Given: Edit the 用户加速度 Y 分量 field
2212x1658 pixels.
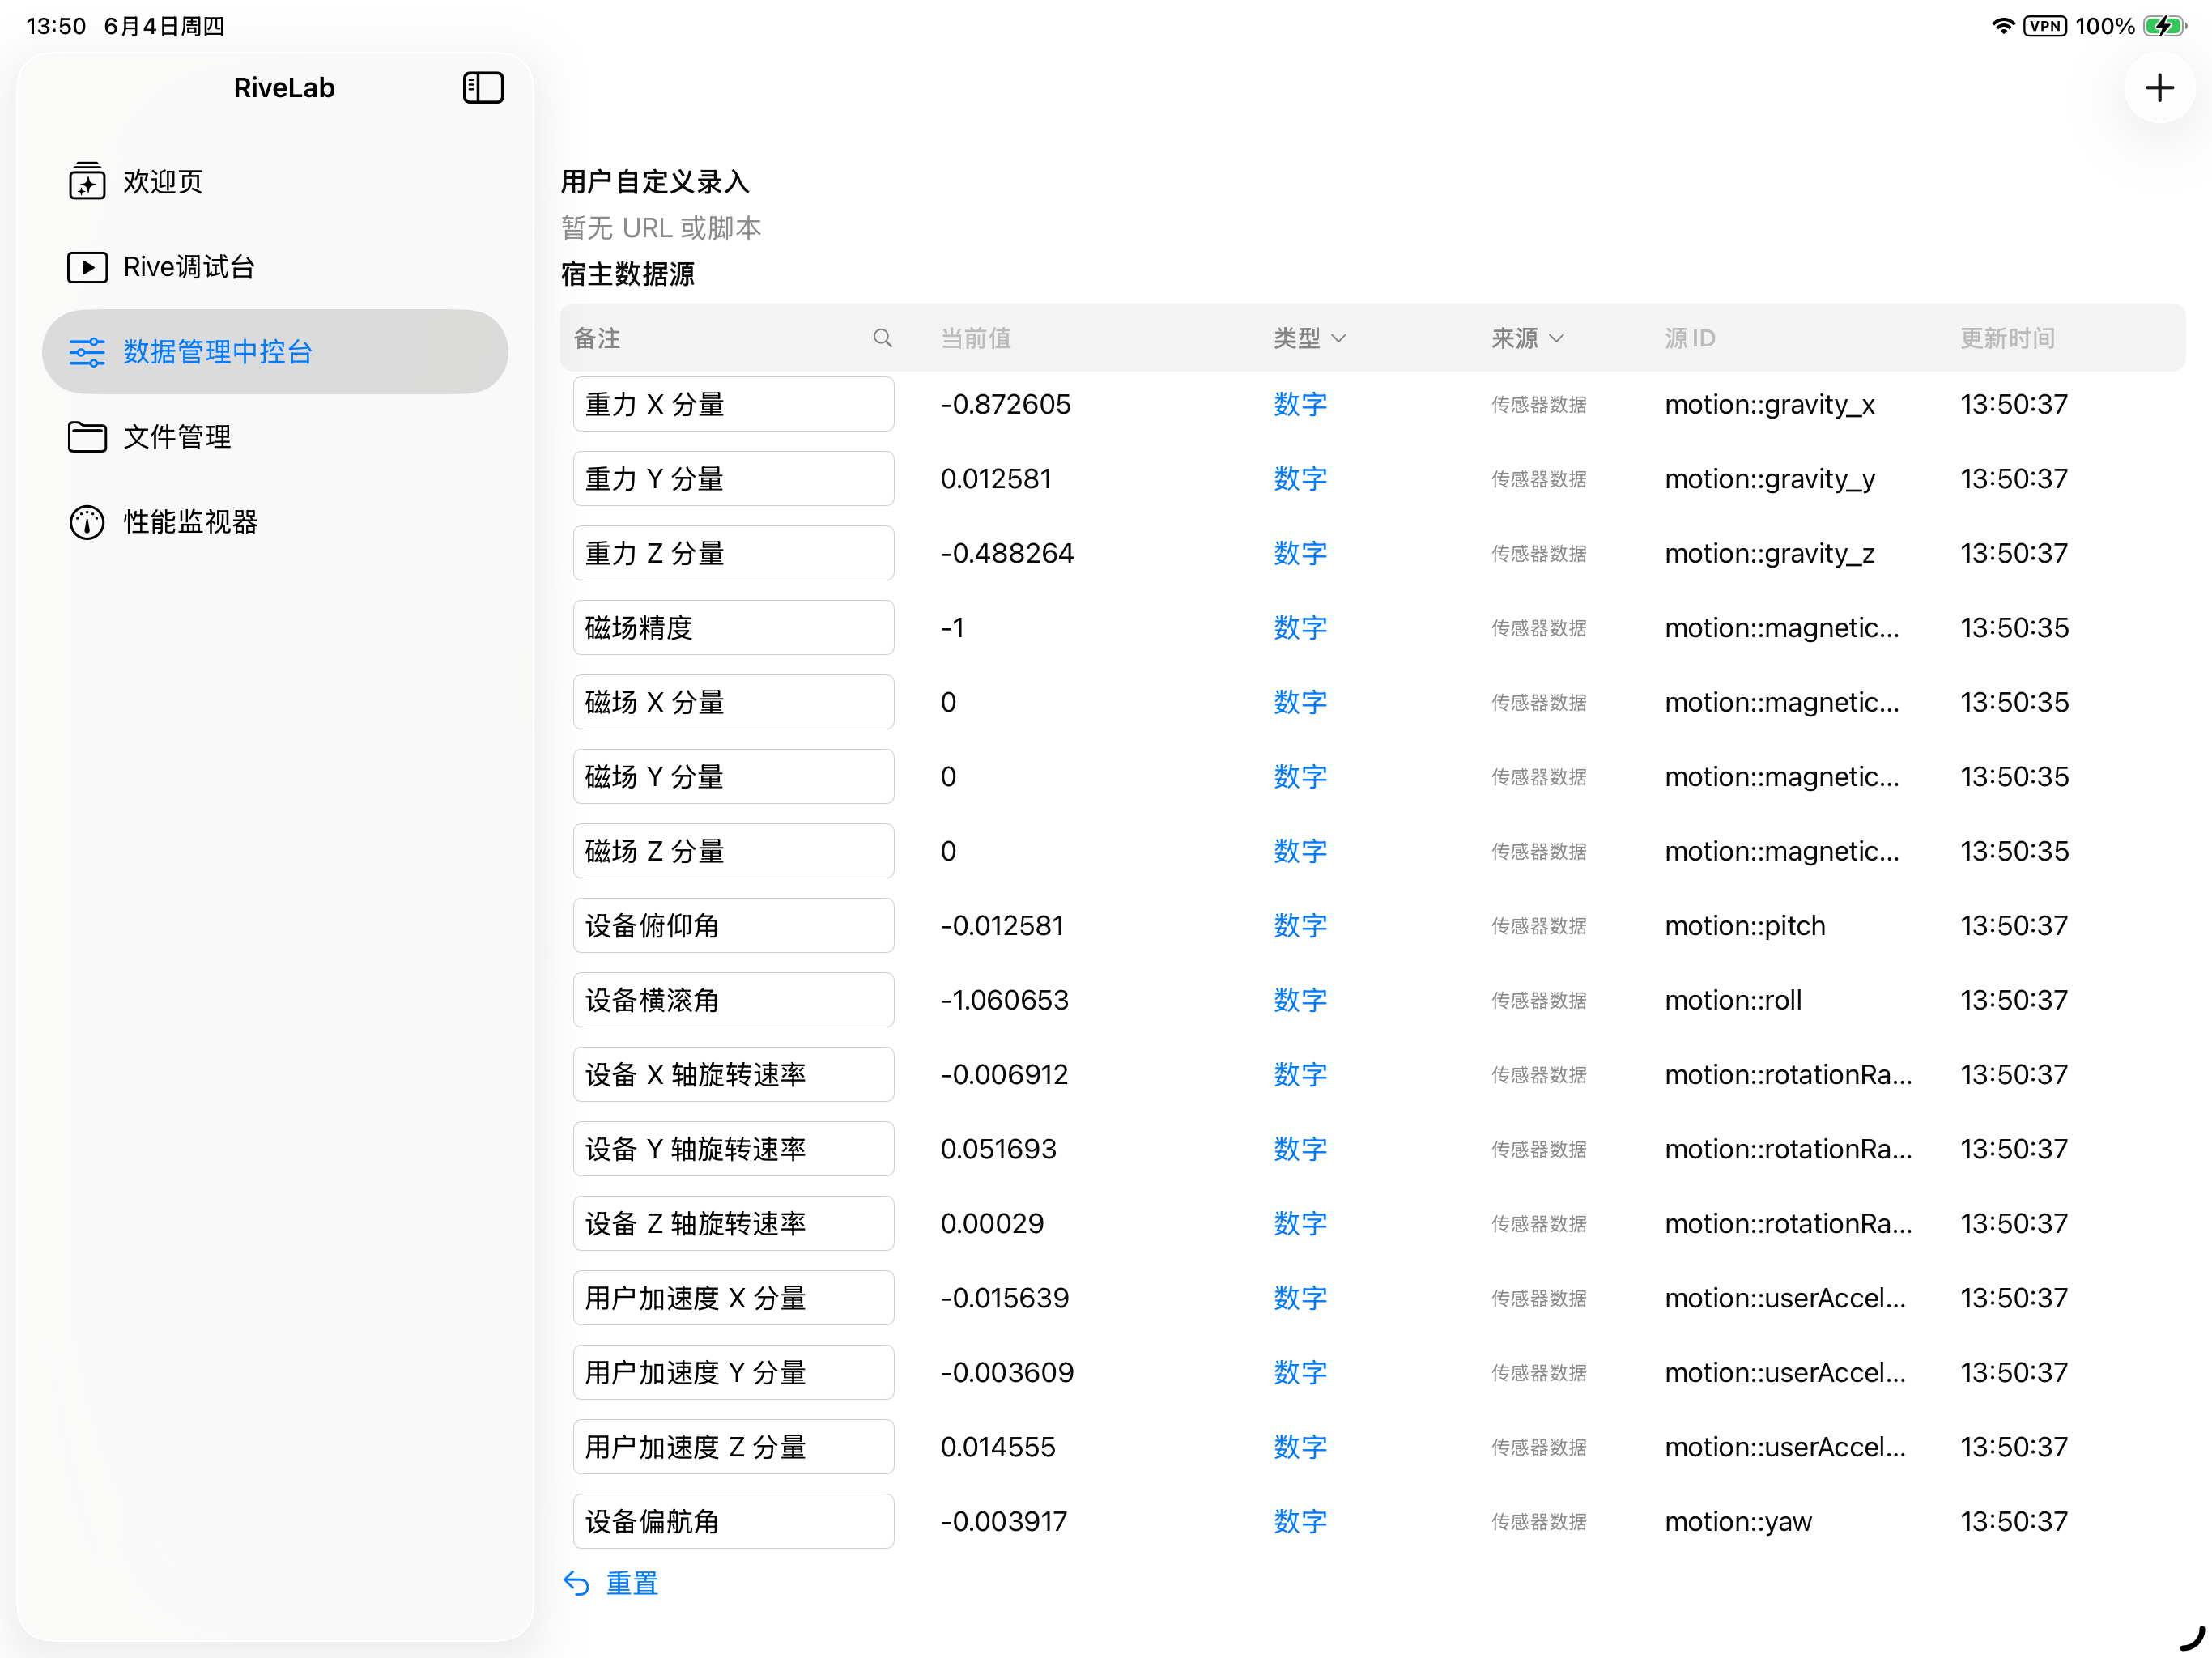Looking at the screenshot, I should pos(733,1373).
